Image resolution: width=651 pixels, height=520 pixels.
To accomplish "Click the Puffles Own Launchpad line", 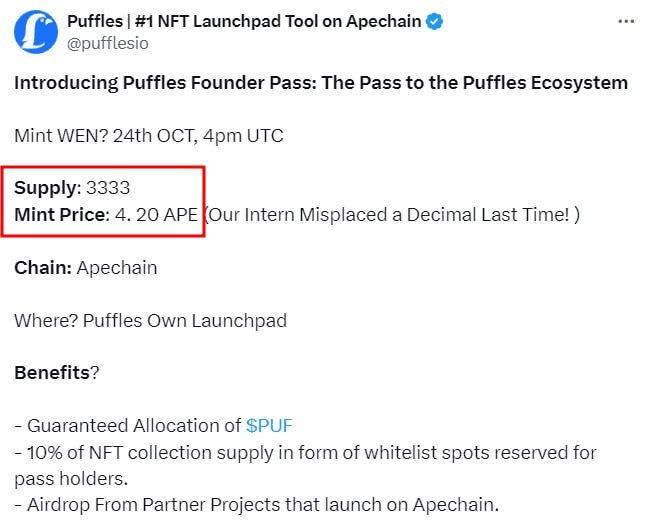I will pyautogui.click(x=150, y=321).
